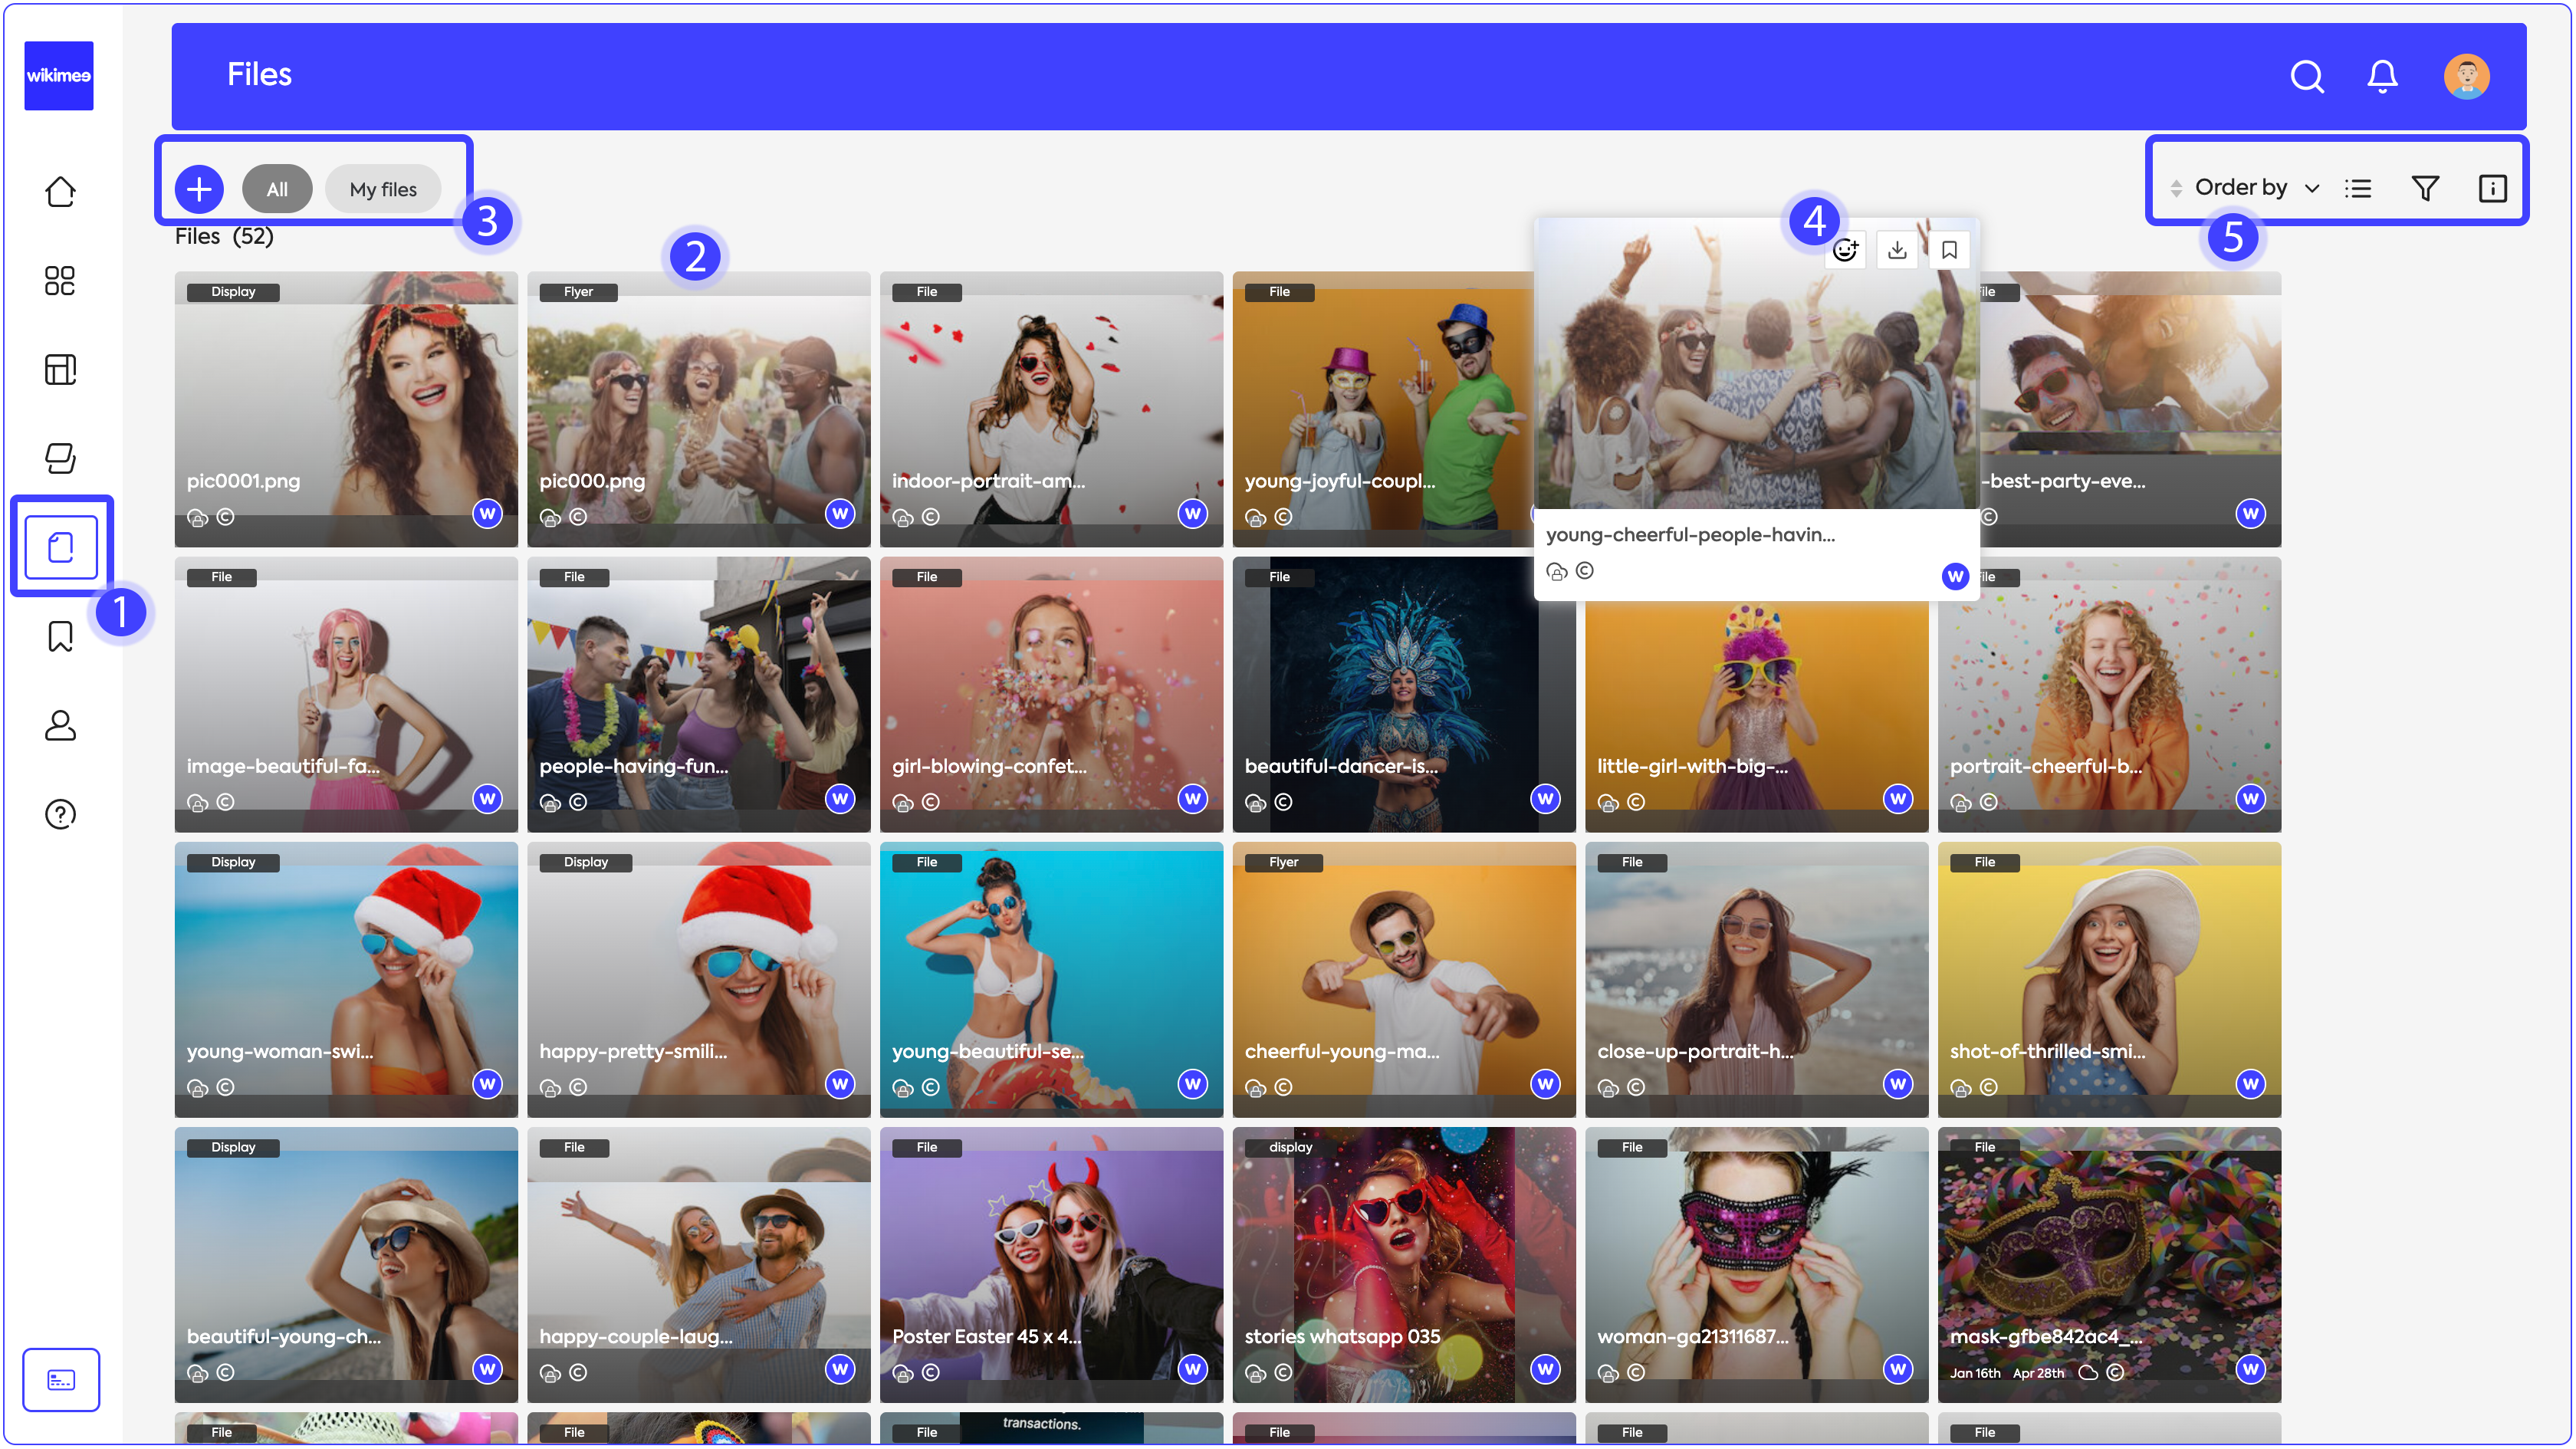
Task: Click the blue plus add button
Action: click(x=199, y=189)
